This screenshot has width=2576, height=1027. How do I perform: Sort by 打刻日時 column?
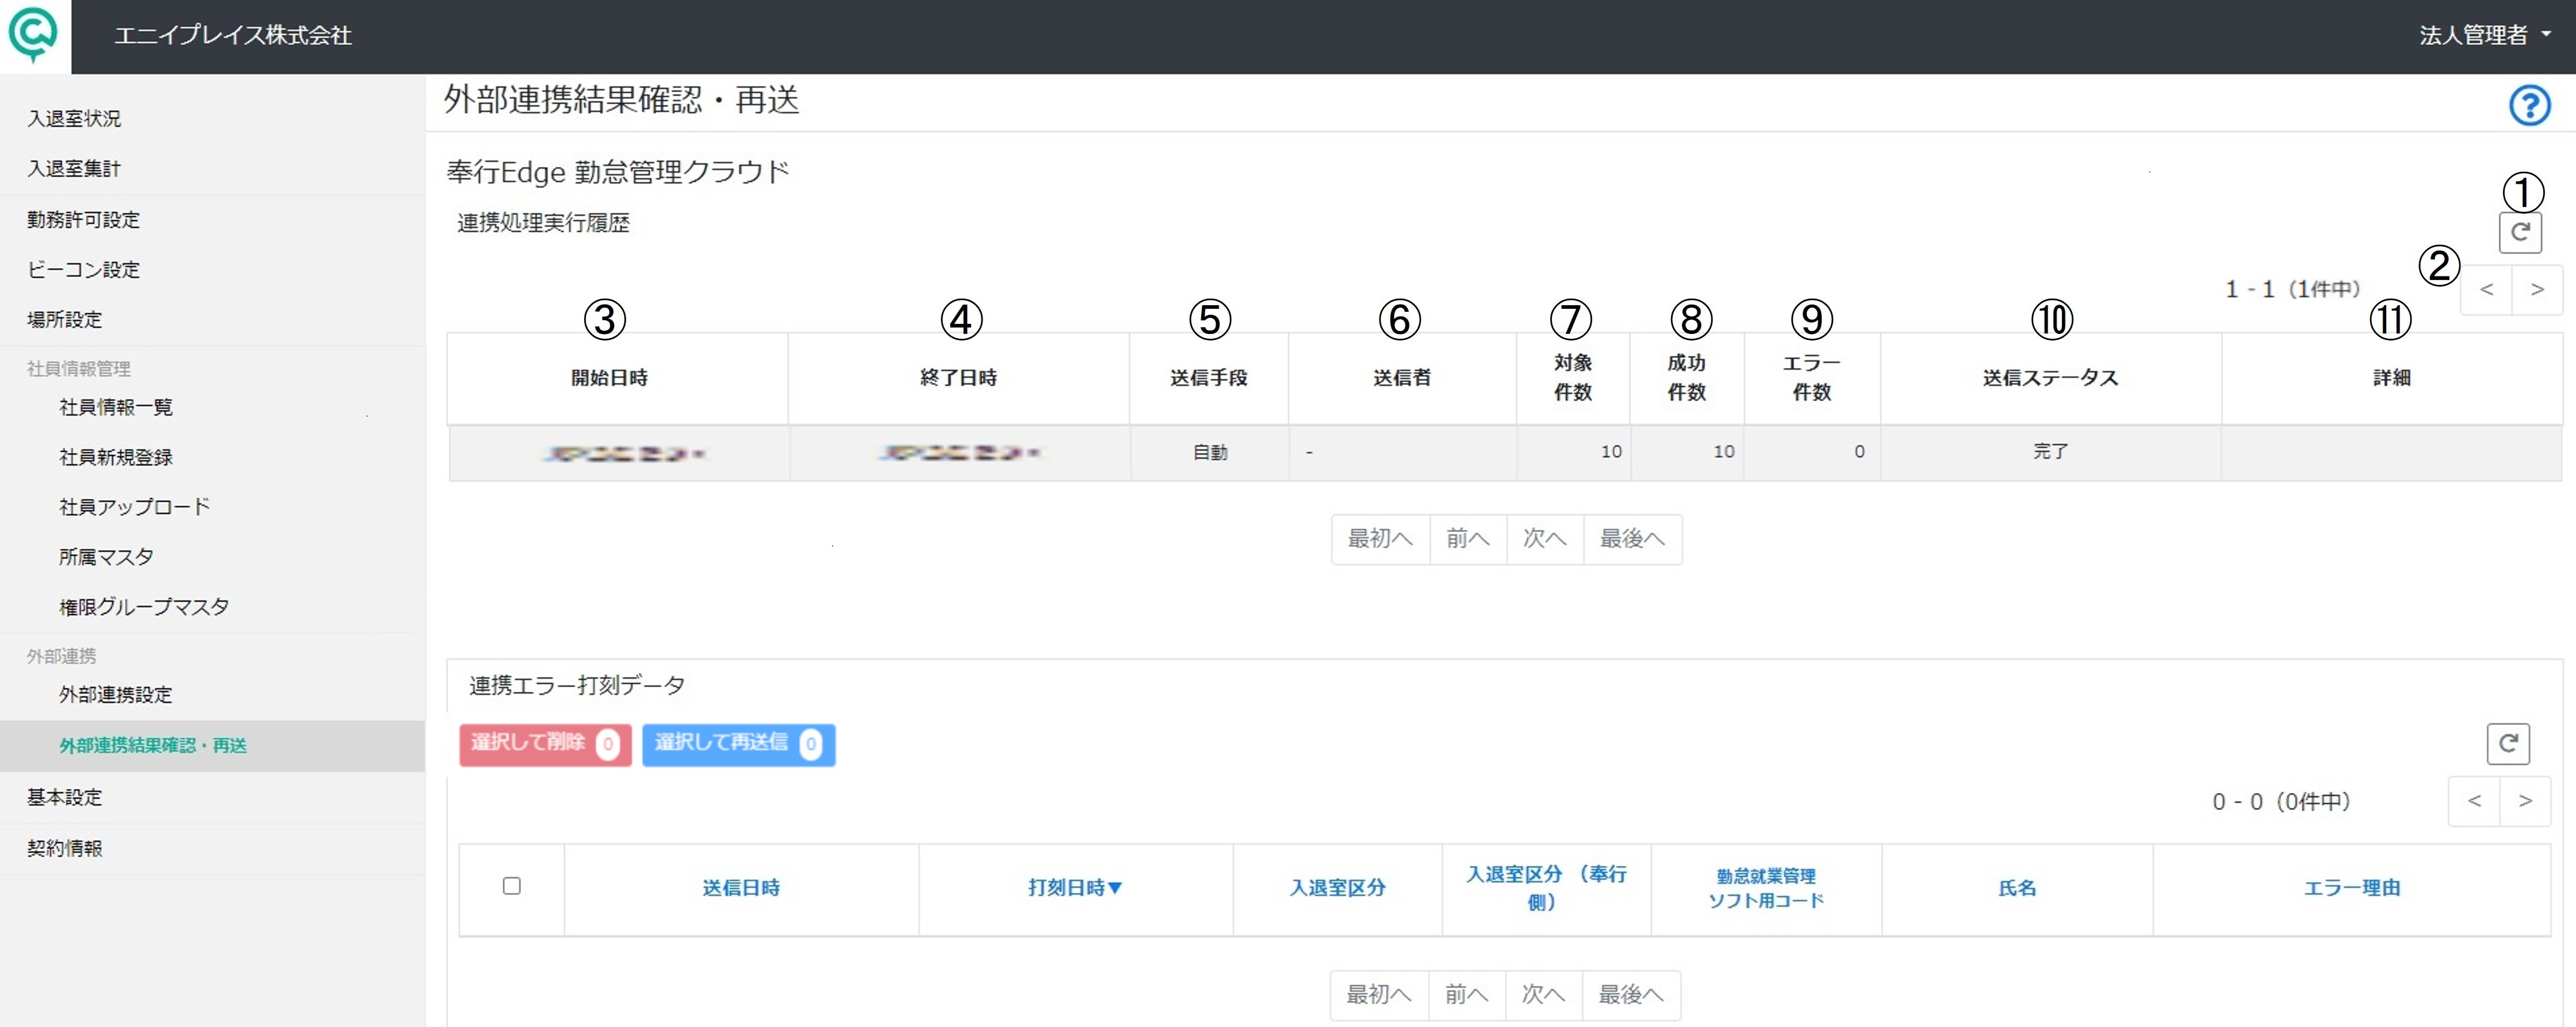coord(1075,888)
